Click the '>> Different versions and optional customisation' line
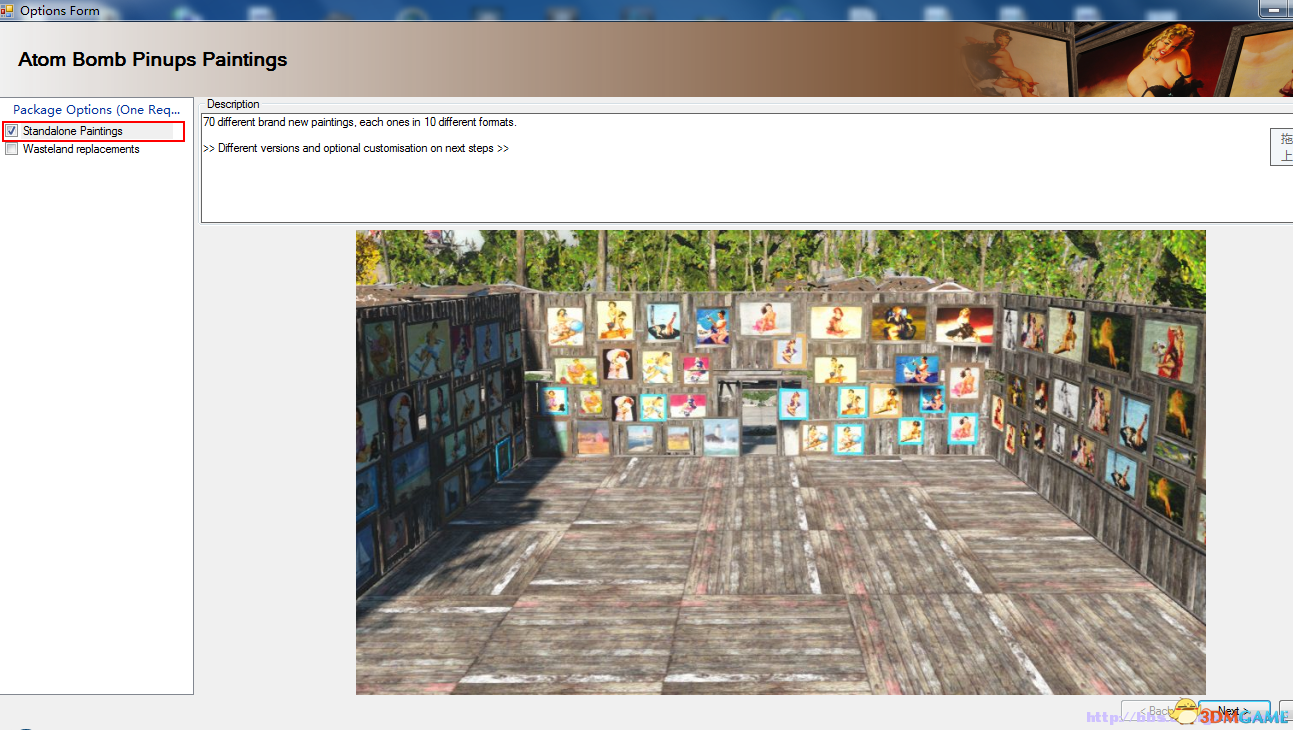 (x=356, y=148)
